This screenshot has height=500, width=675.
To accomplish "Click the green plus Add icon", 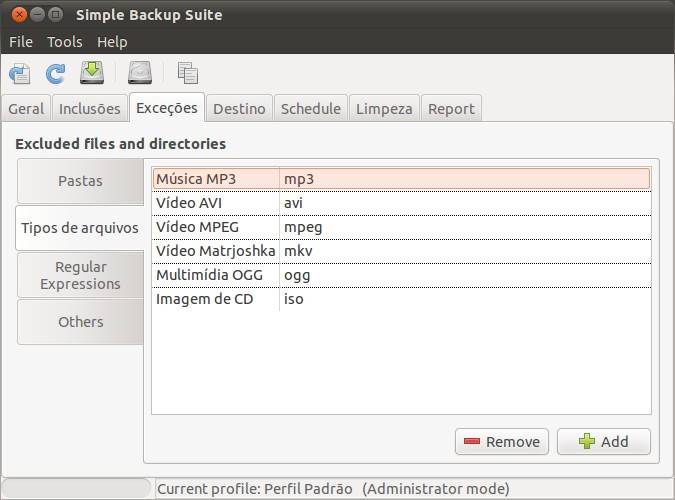I will (x=587, y=441).
